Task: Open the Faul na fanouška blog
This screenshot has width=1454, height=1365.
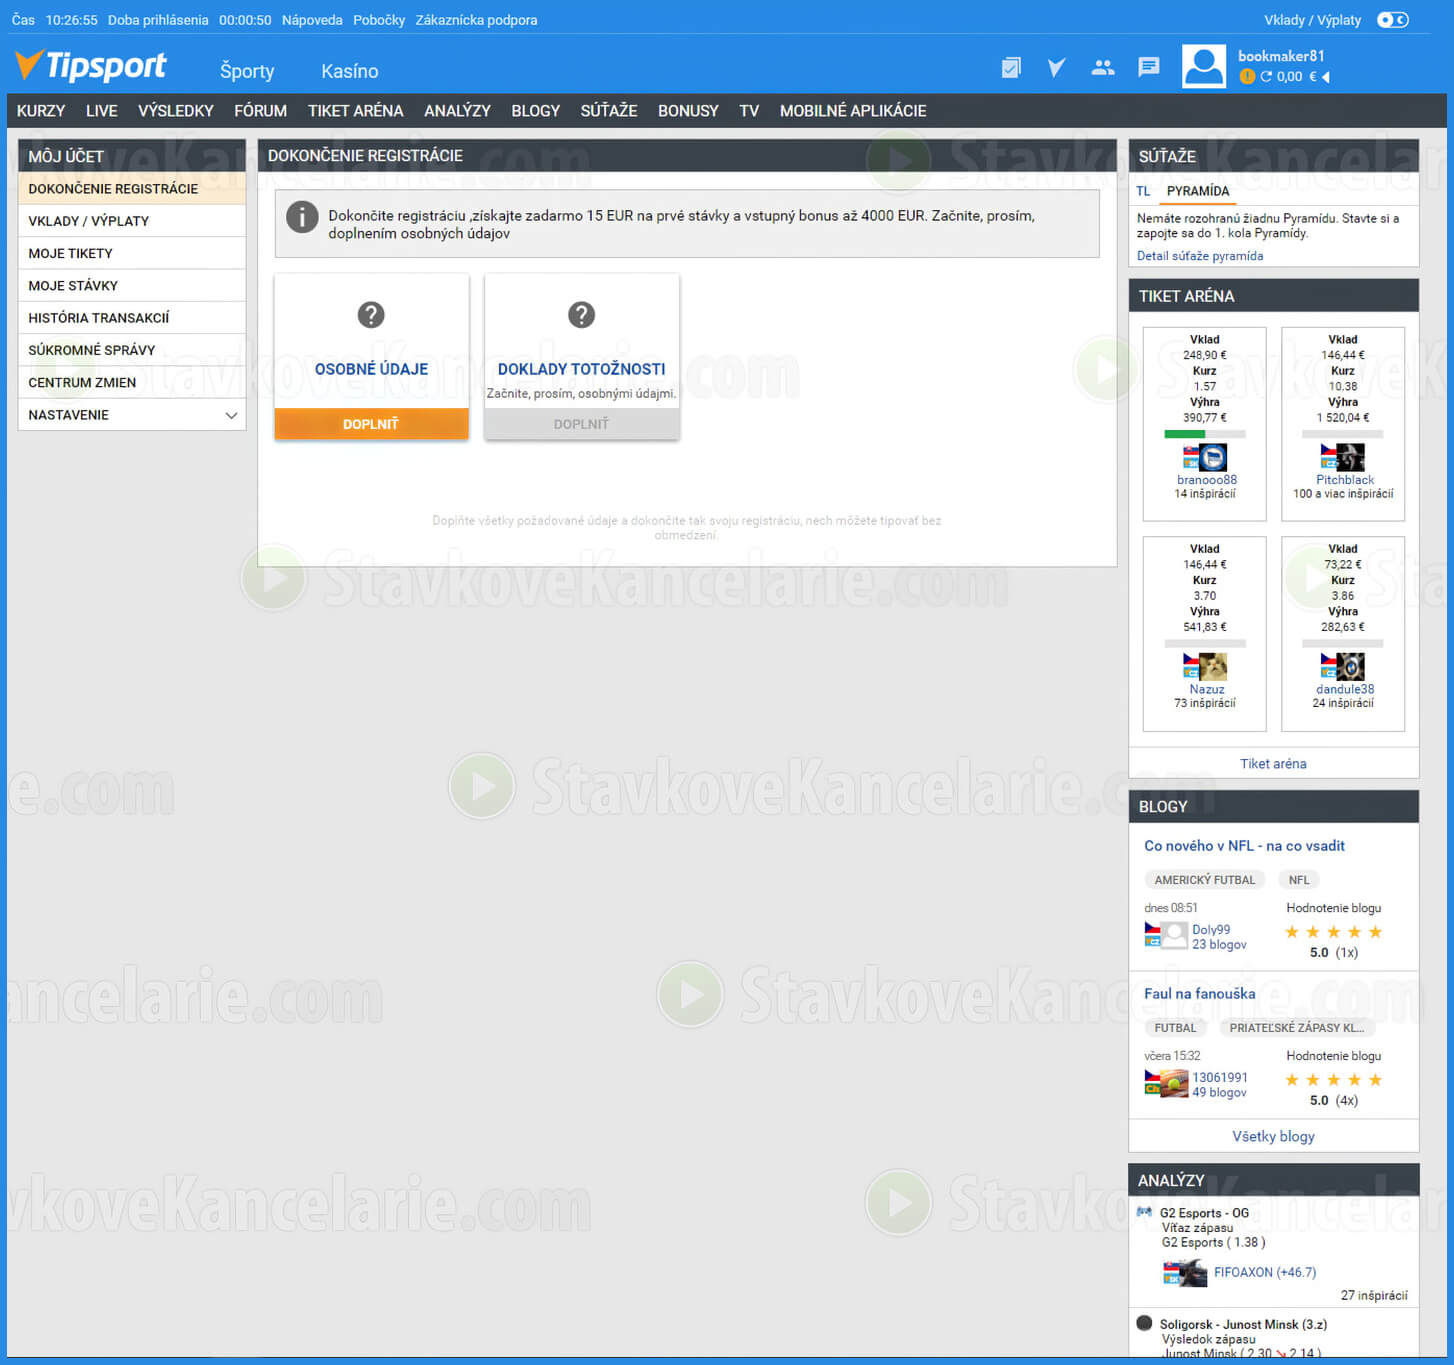Action: point(1199,994)
